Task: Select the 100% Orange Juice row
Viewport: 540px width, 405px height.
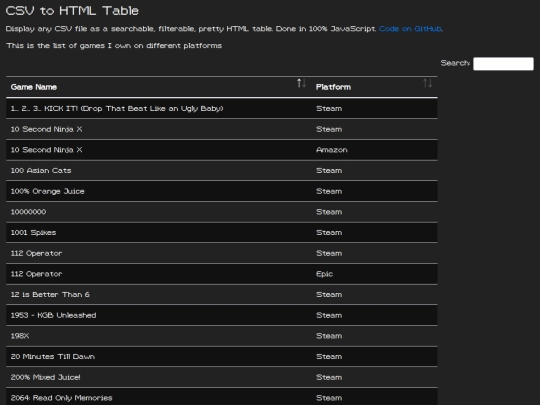Action: point(222,191)
